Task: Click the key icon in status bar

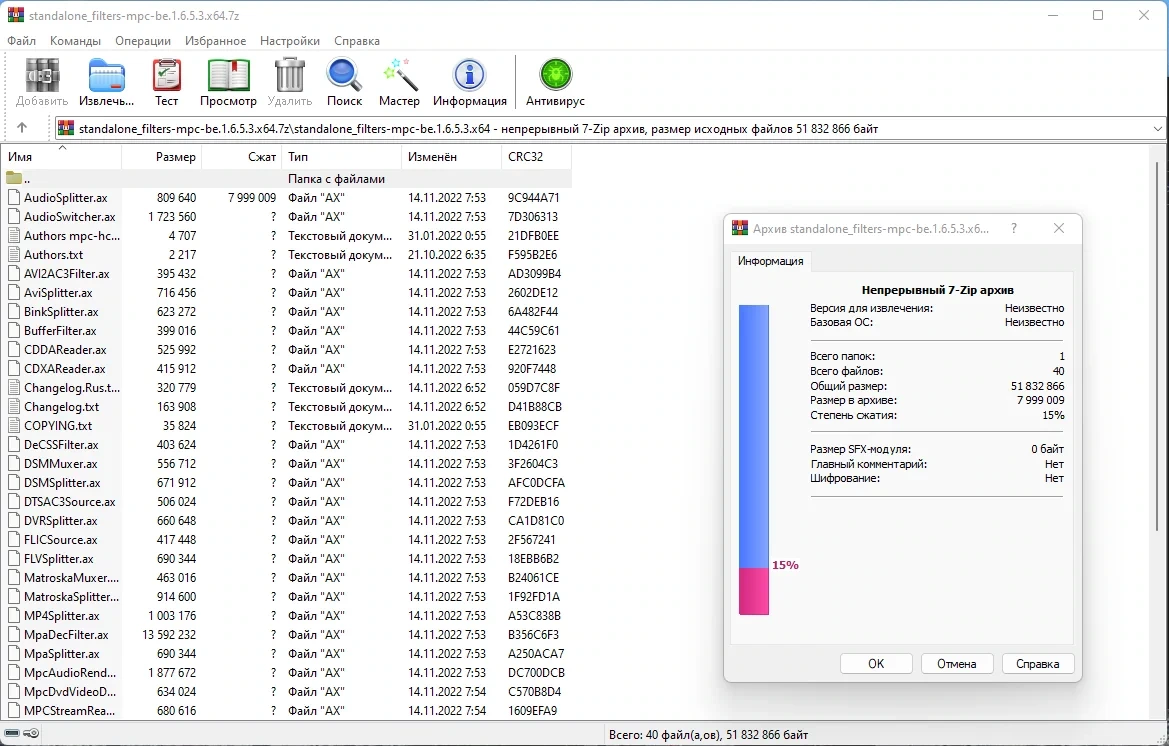Action: tap(31, 734)
